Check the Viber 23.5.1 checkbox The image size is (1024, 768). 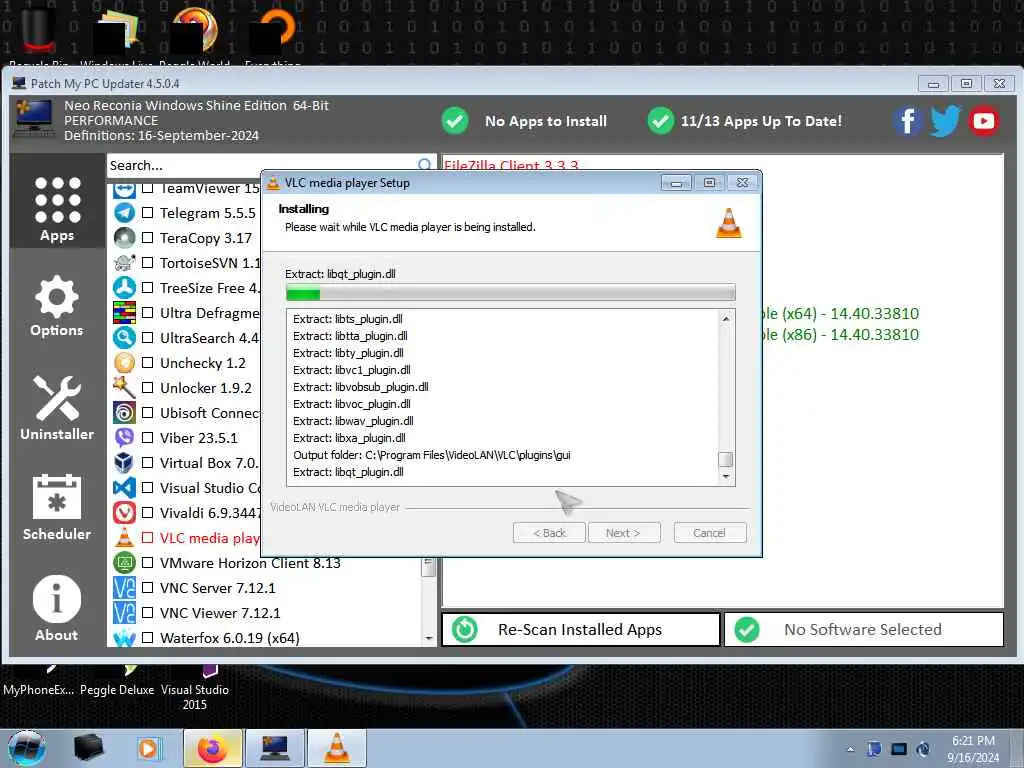pos(148,438)
